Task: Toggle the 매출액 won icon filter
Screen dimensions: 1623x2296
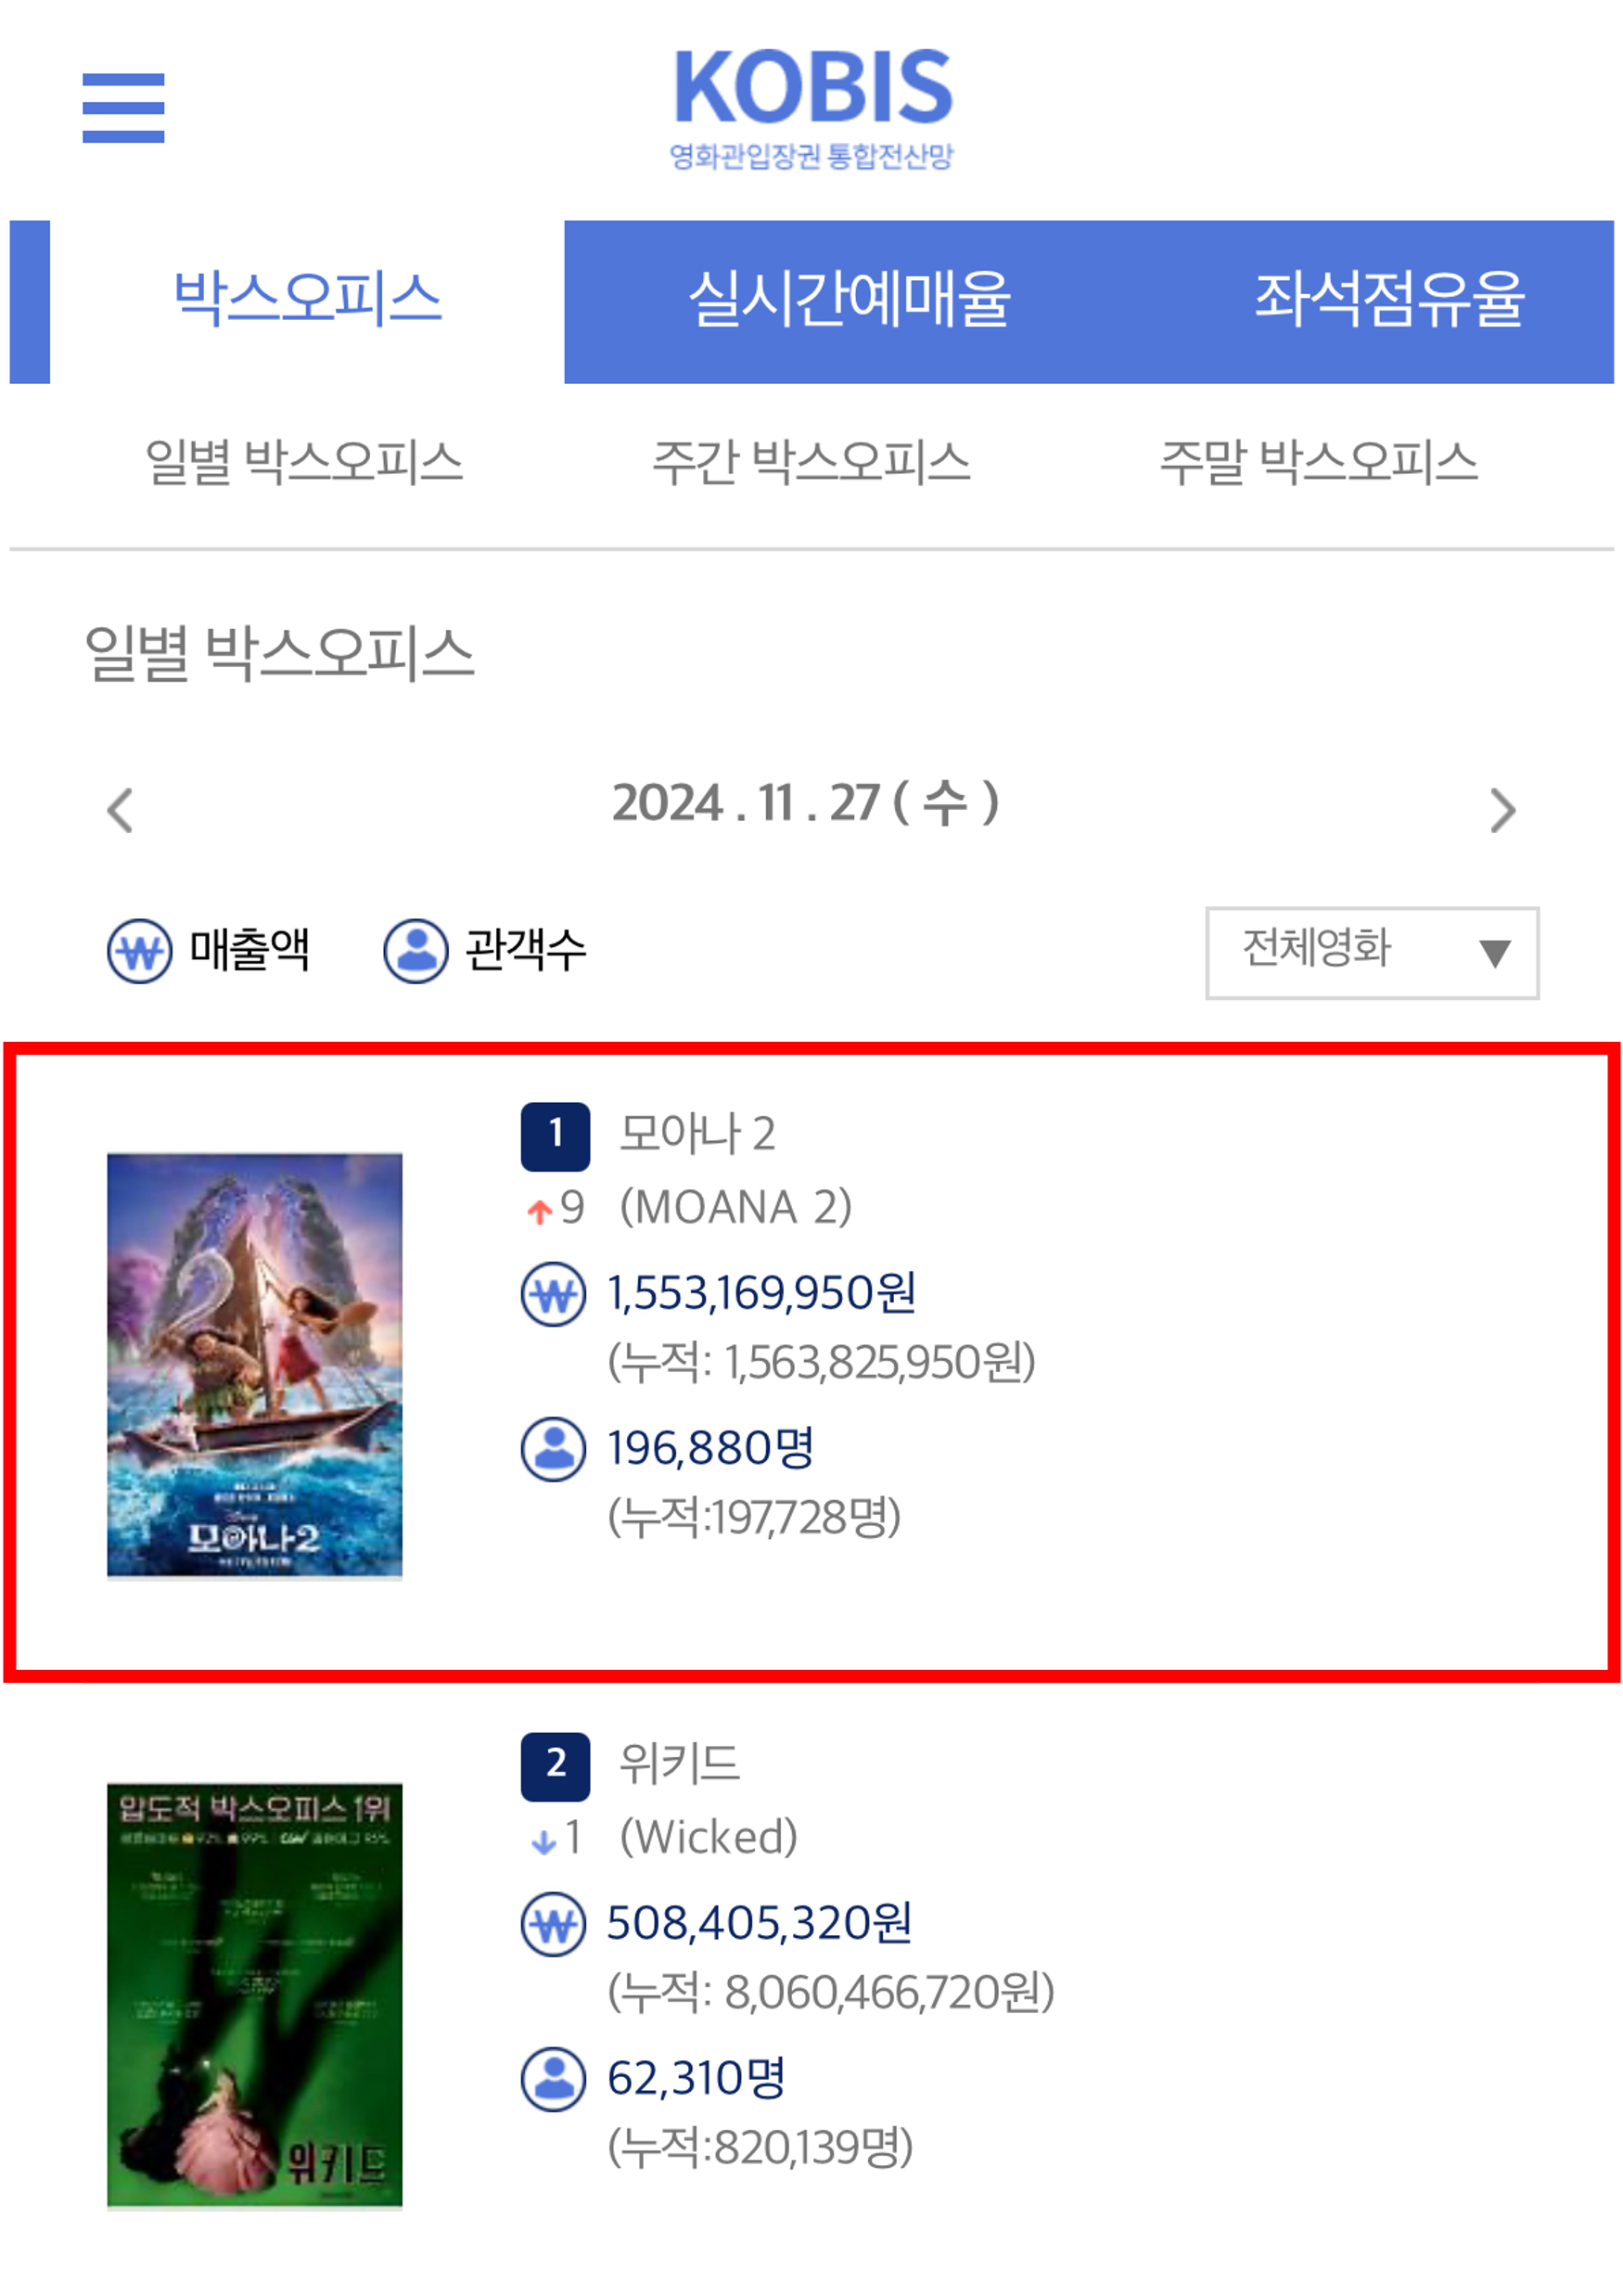Action: coord(140,951)
